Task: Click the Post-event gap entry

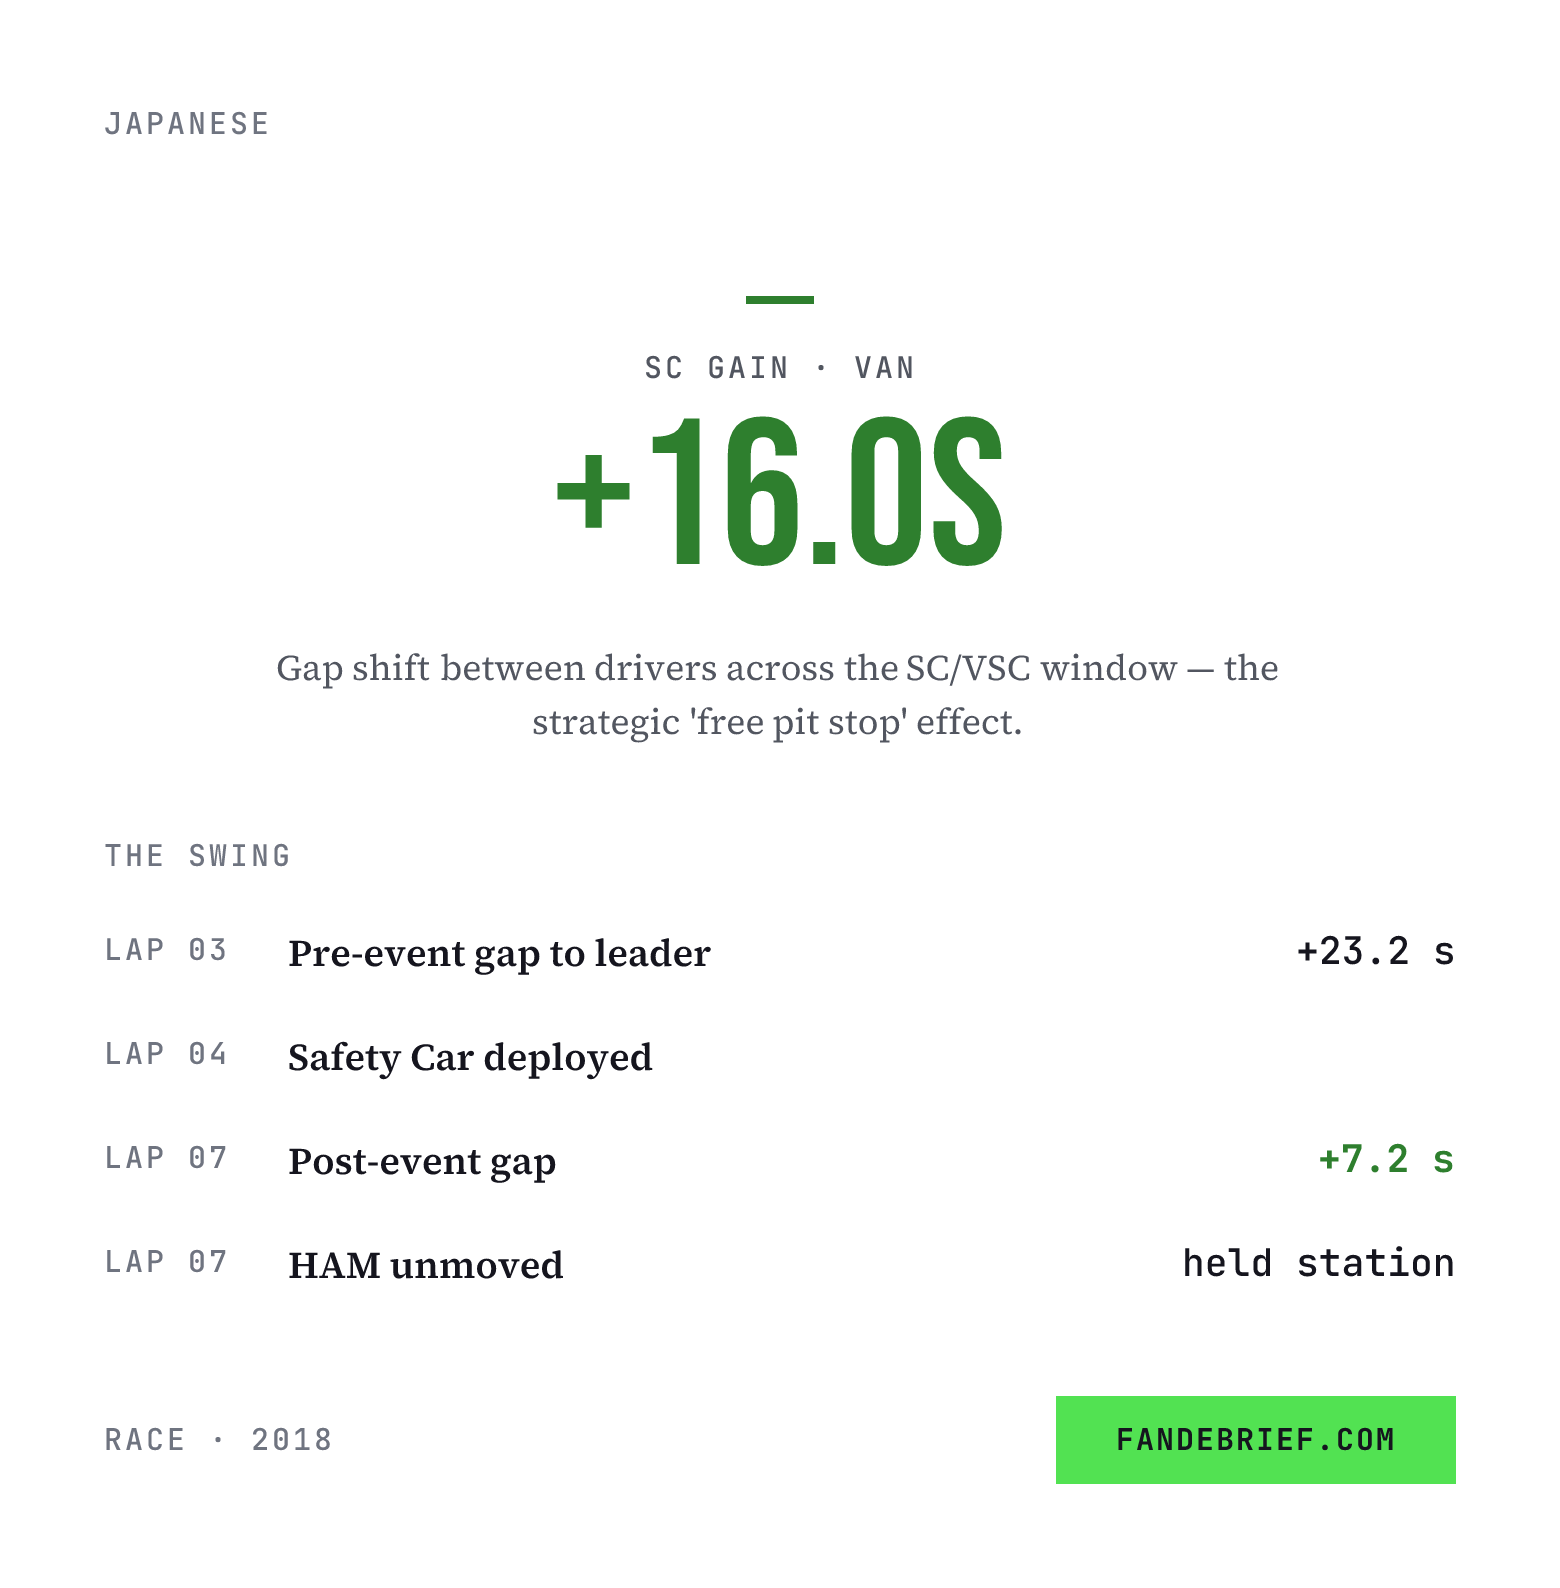Action: tap(422, 1161)
